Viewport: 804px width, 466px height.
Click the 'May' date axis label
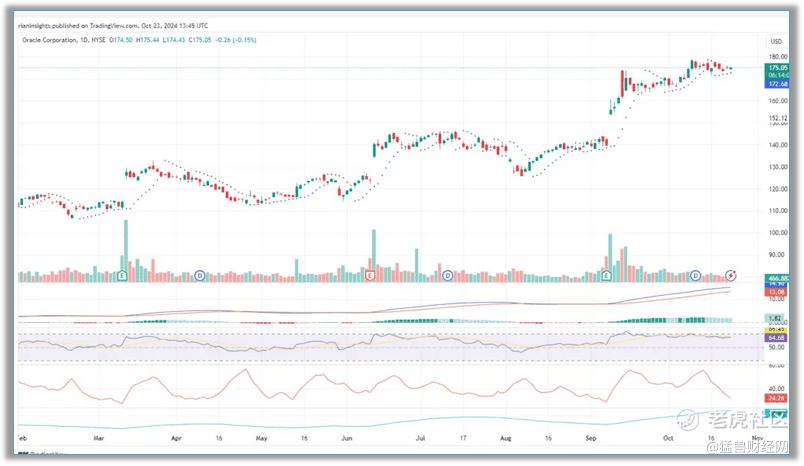[x=262, y=439]
